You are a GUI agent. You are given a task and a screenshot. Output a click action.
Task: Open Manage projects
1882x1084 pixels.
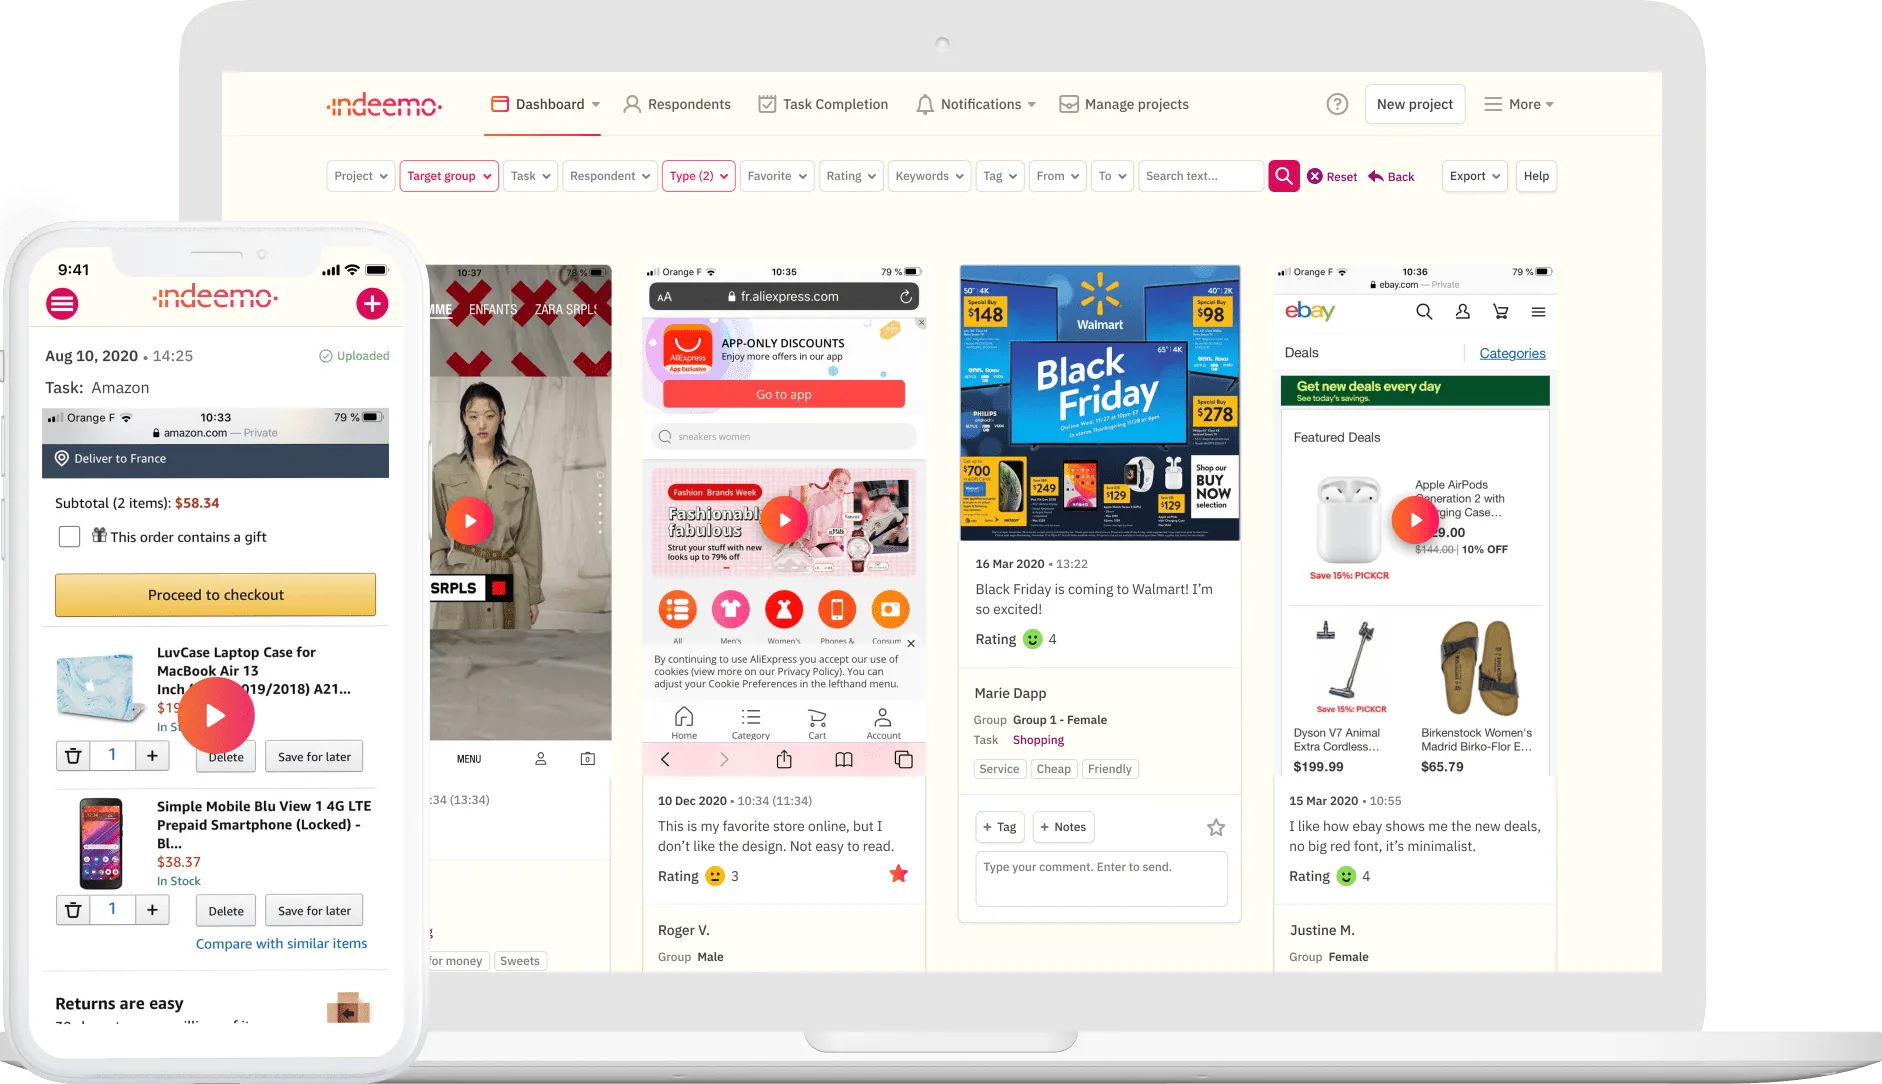1124,104
